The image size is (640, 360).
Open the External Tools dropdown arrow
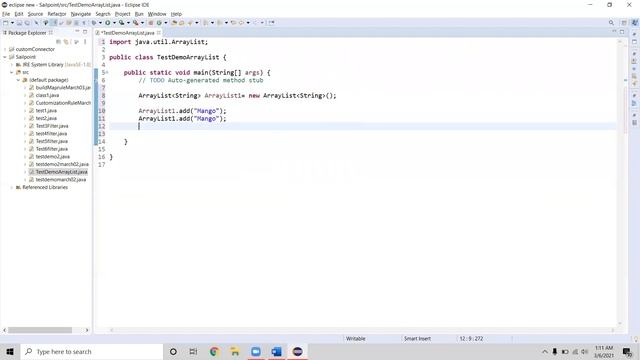point(142,23)
